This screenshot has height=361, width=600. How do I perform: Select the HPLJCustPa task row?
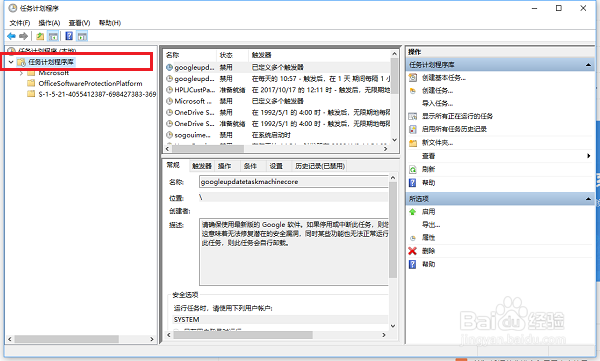(x=278, y=90)
